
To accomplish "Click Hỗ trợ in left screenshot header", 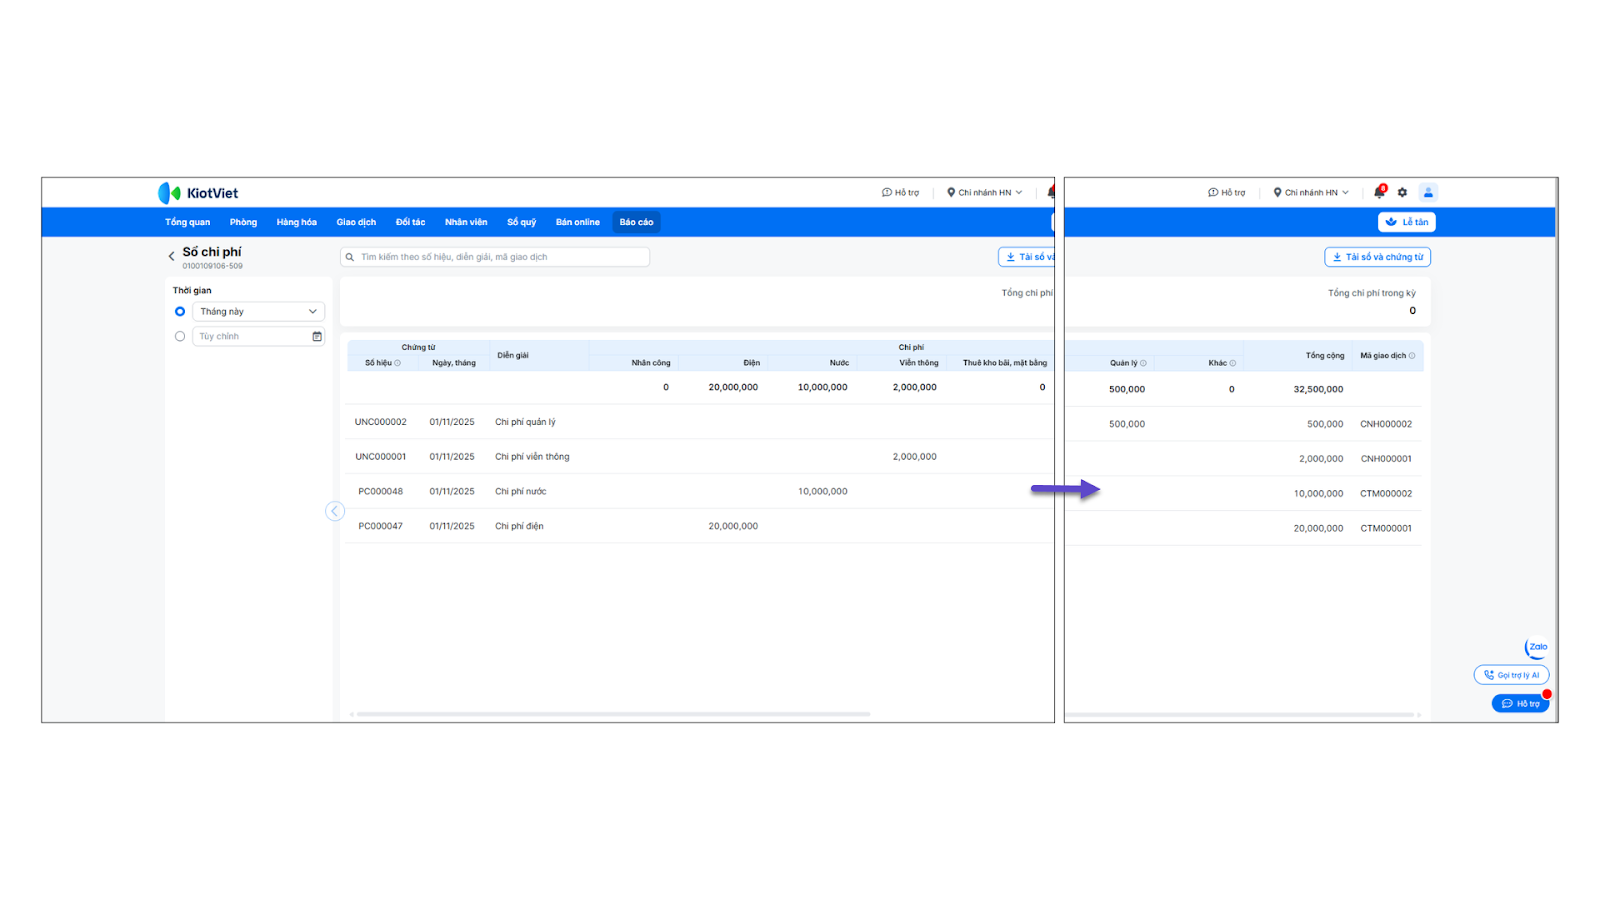I will pos(900,193).
